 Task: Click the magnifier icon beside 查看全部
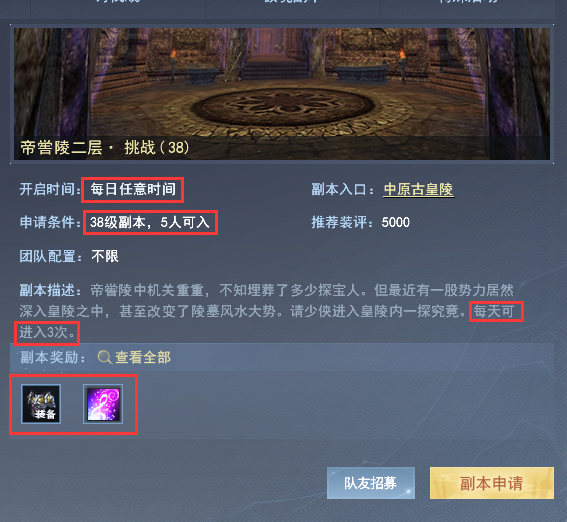point(105,358)
